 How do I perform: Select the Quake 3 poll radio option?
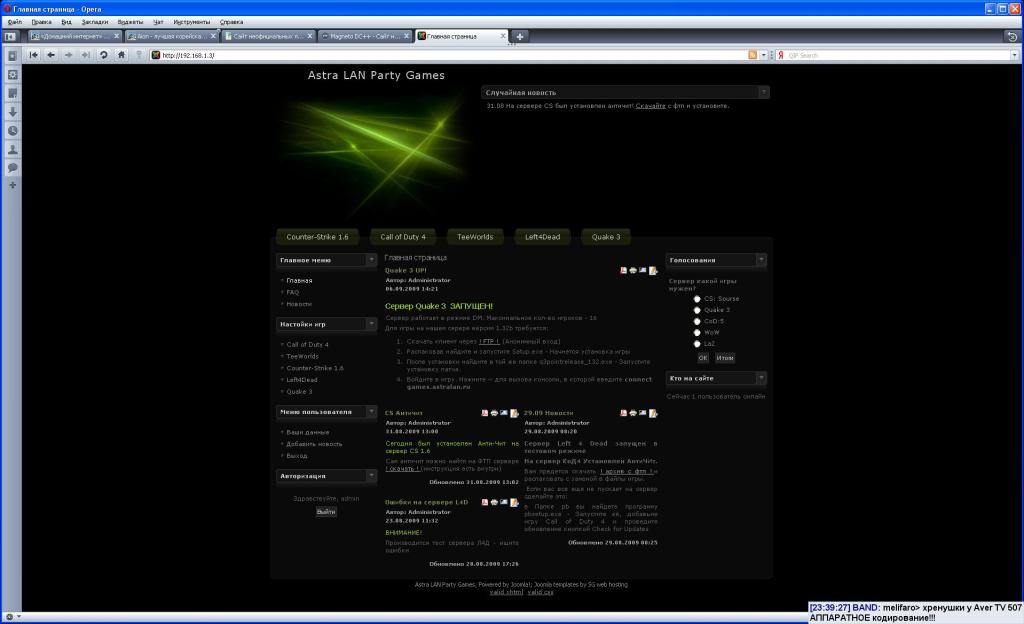697,310
